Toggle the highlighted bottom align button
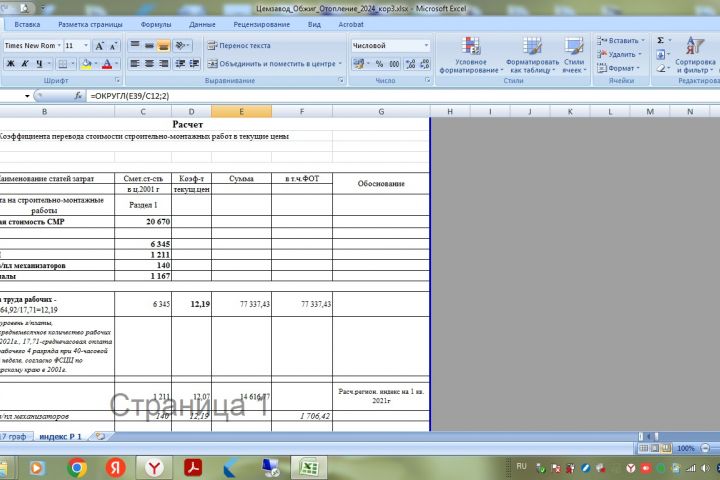Image resolution: width=720 pixels, height=480 pixels. coord(163,45)
